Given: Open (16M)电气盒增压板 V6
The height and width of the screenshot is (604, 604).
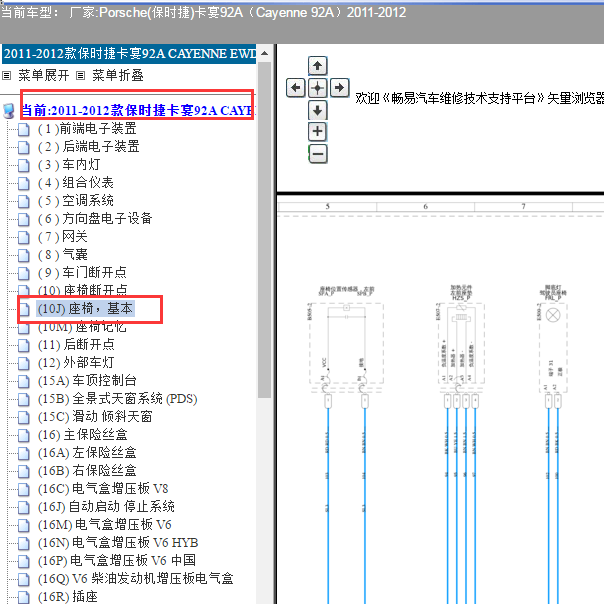Looking at the screenshot, I should (x=104, y=525).
